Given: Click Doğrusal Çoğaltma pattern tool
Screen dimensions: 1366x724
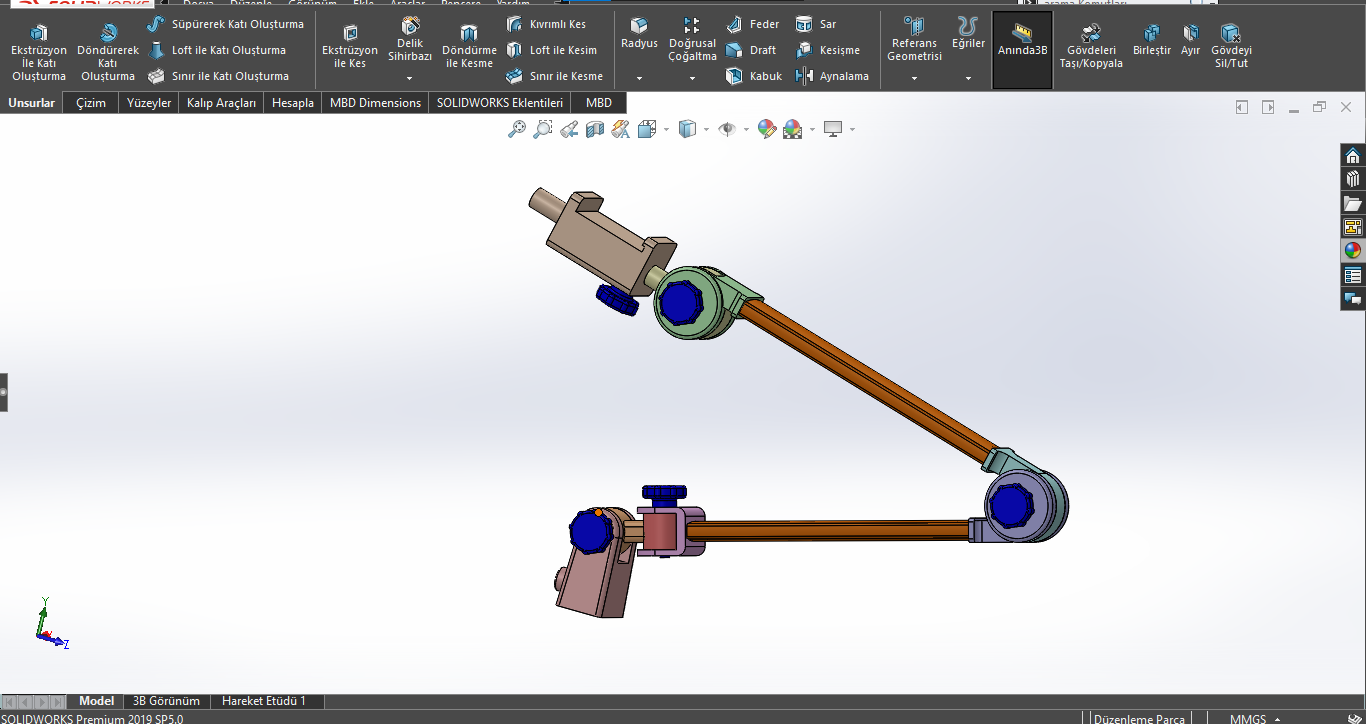Looking at the screenshot, I should point(692,40).
